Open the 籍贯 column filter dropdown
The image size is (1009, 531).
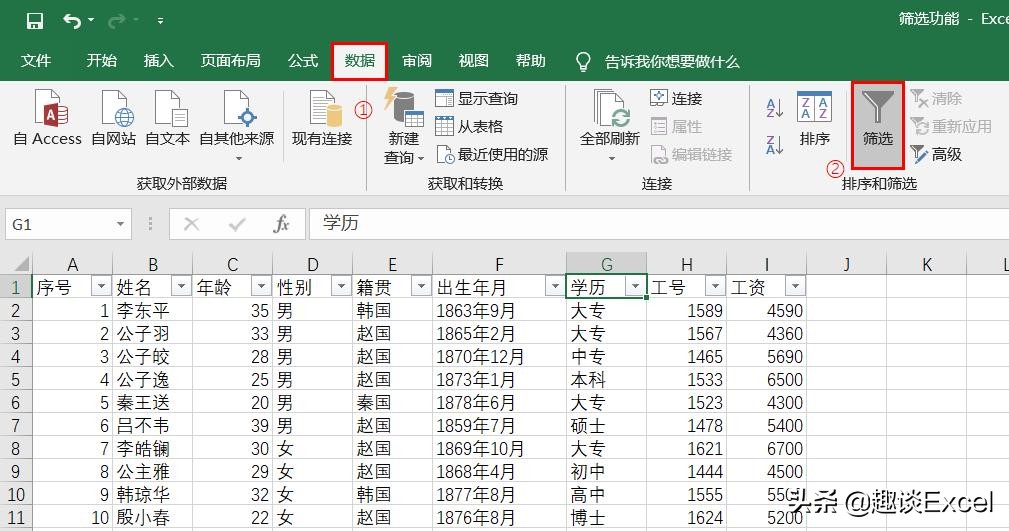pos(421,286)
